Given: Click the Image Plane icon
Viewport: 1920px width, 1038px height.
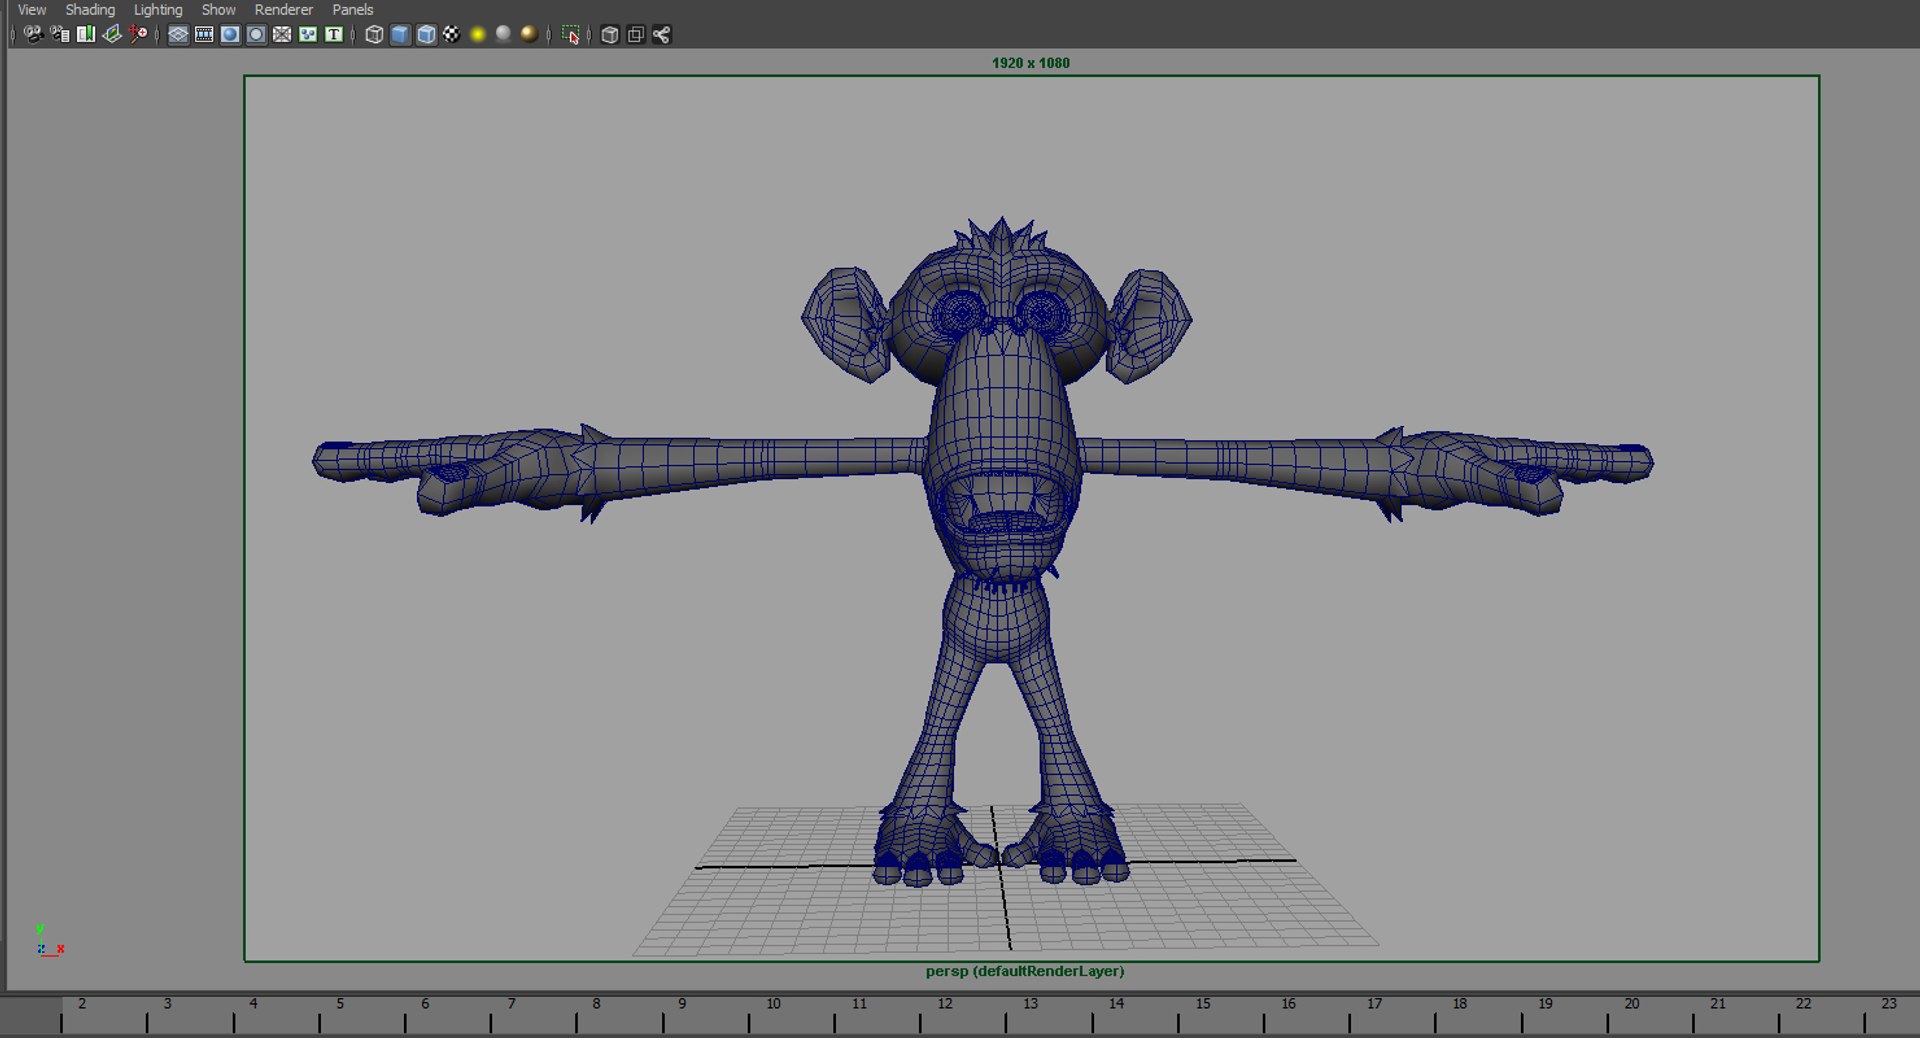Looking at the screenshot, I should click(112, 35).
